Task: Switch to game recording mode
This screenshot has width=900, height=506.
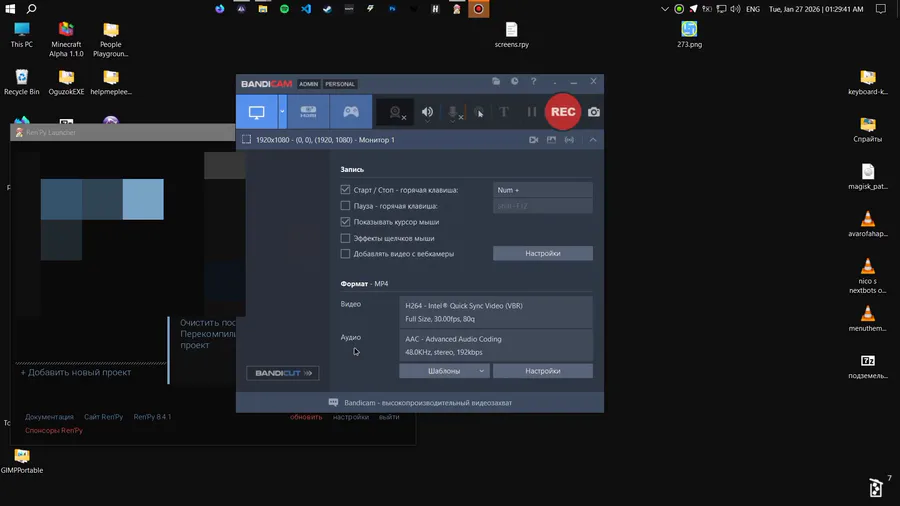Action: 351,112
